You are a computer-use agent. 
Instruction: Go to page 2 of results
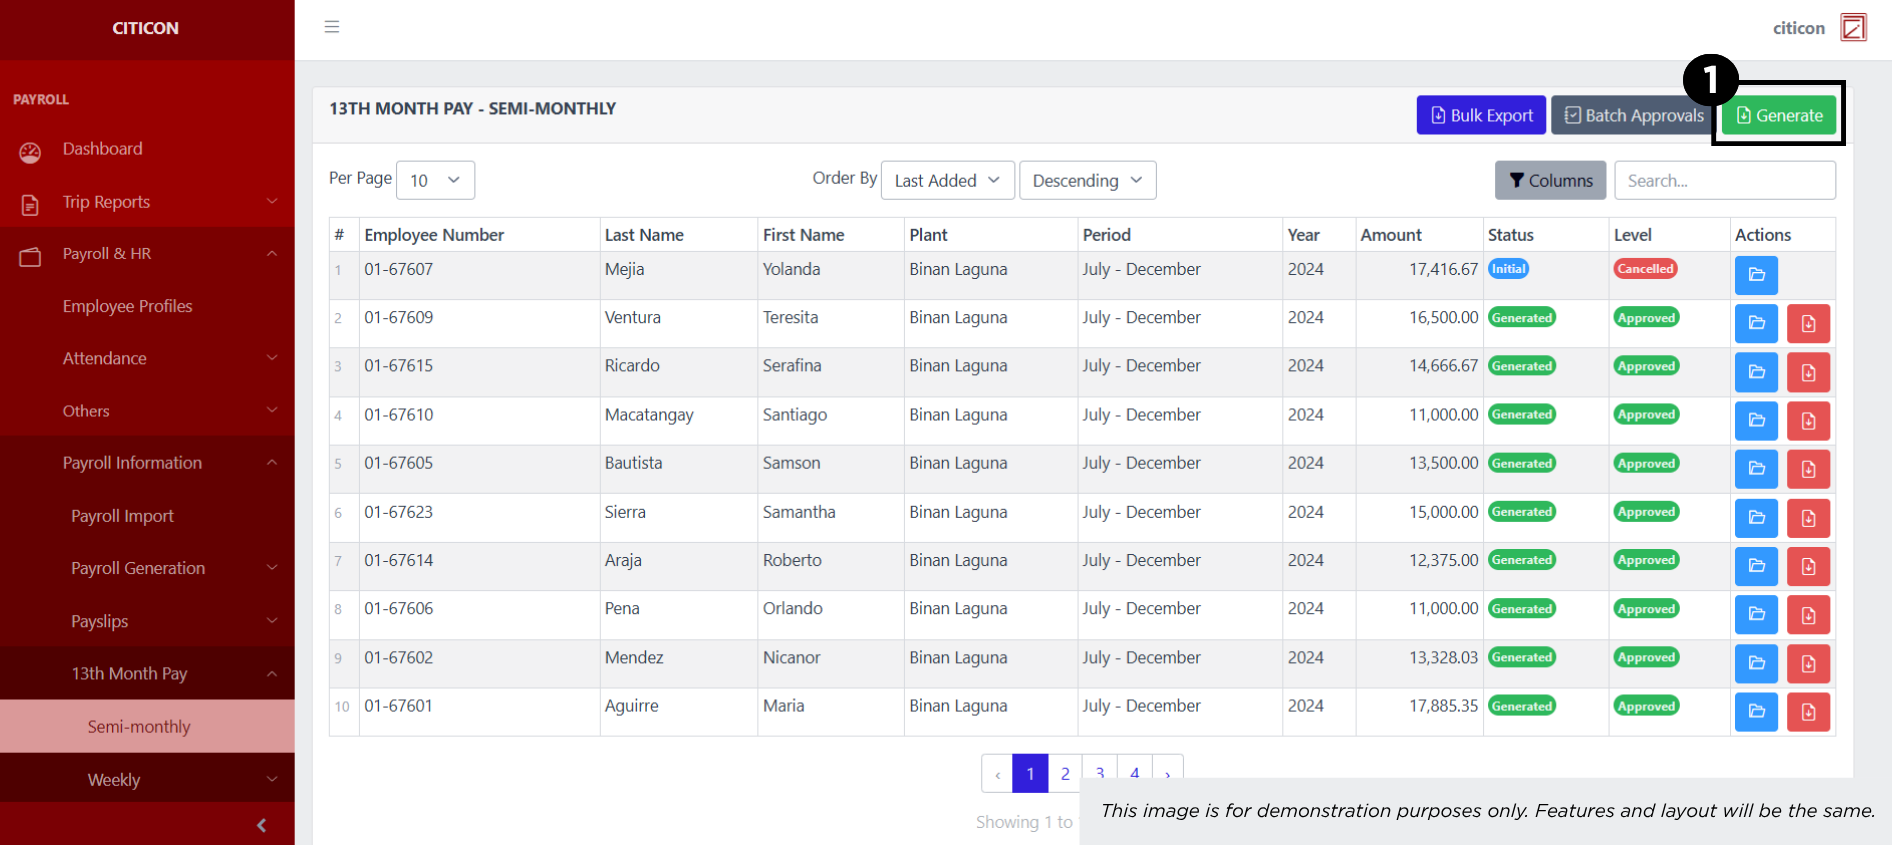click(x=1065, y=773)
